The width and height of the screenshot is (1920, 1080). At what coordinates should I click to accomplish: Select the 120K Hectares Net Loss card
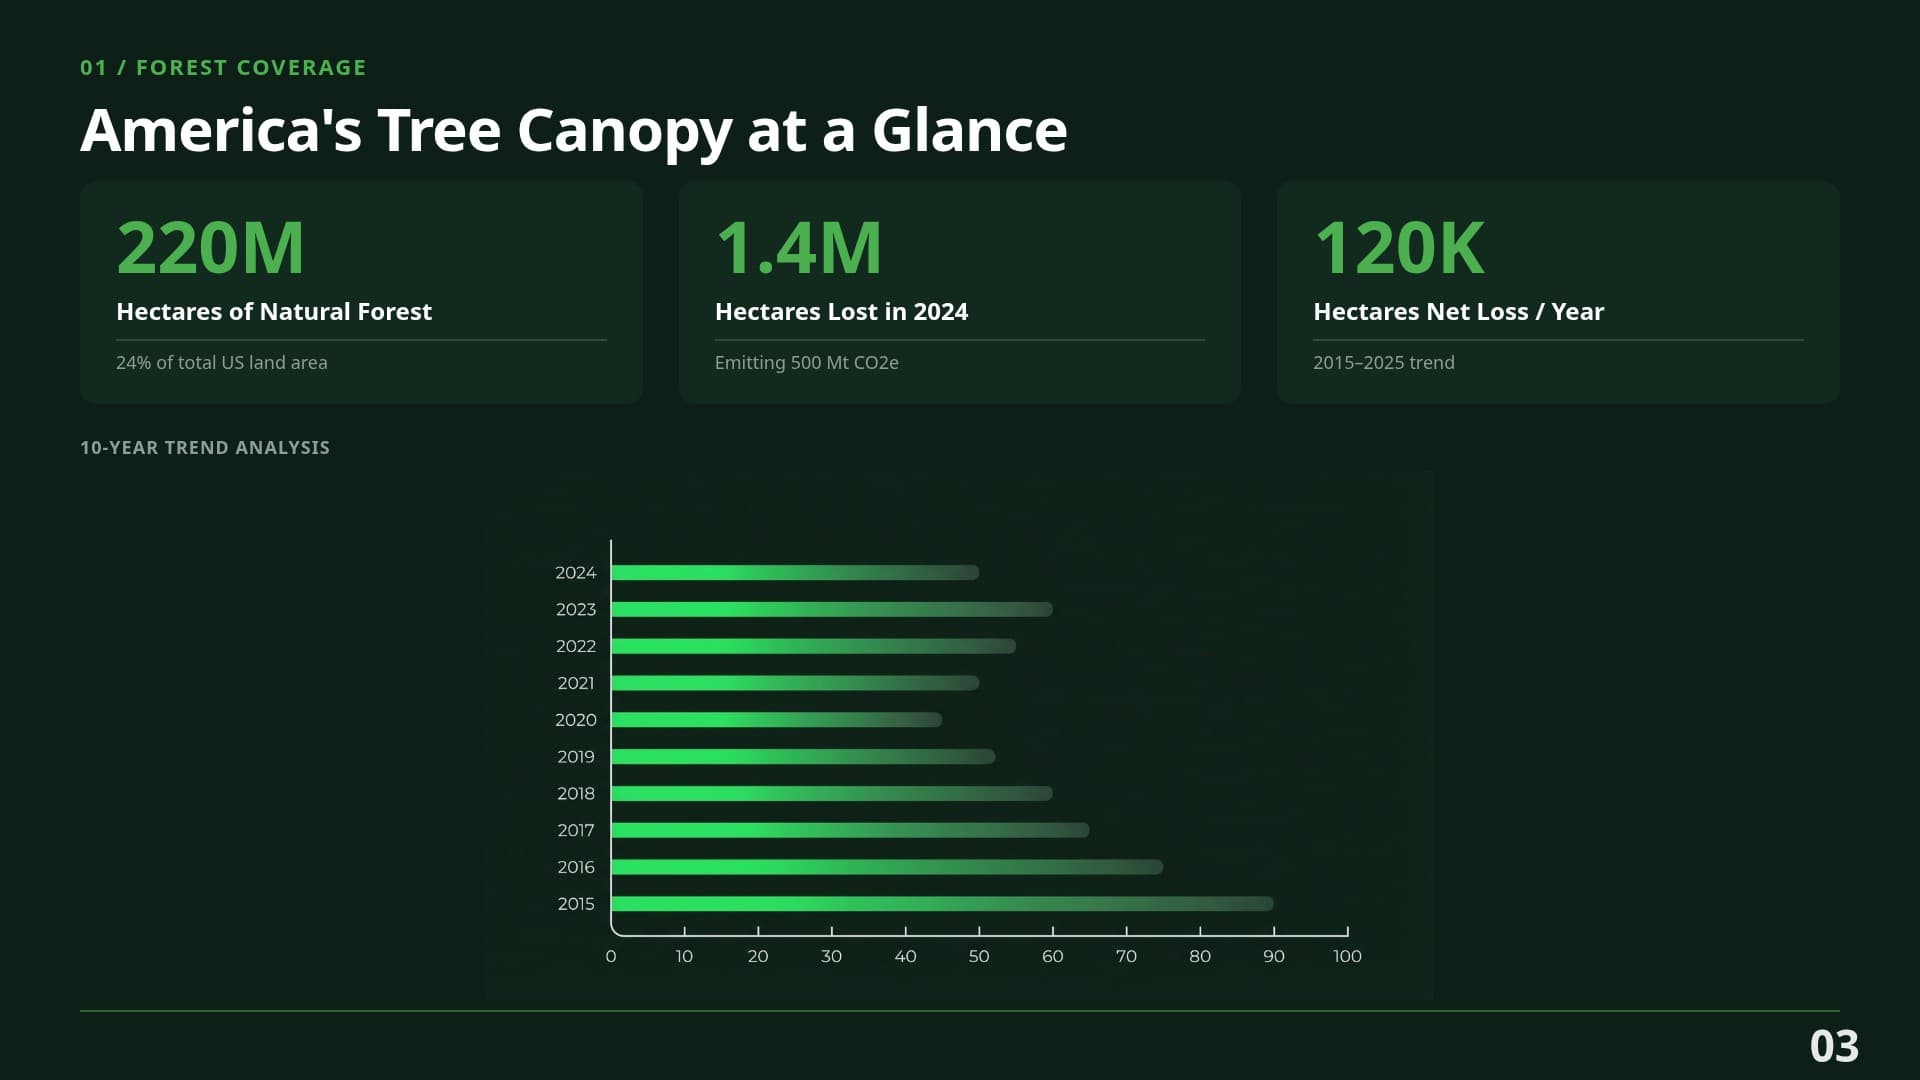[1556, 290]
